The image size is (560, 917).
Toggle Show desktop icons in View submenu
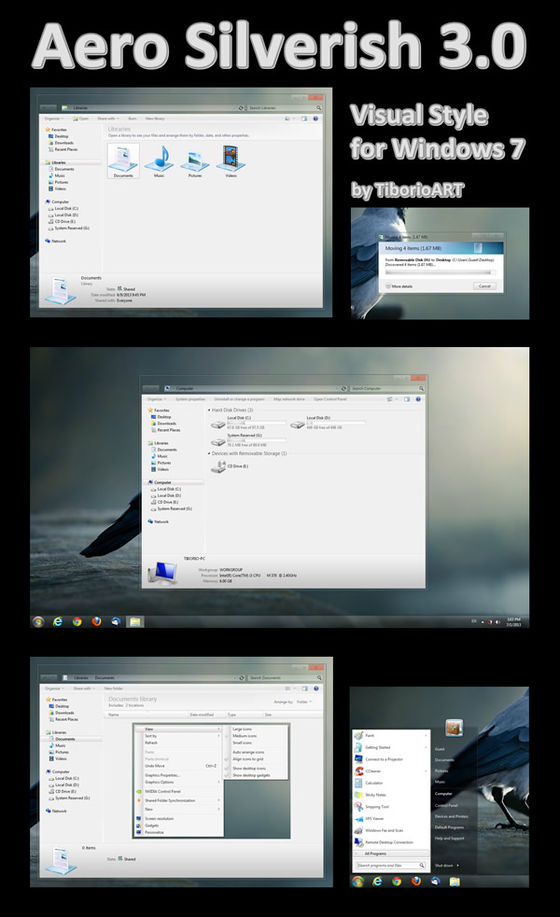(249, 768)
